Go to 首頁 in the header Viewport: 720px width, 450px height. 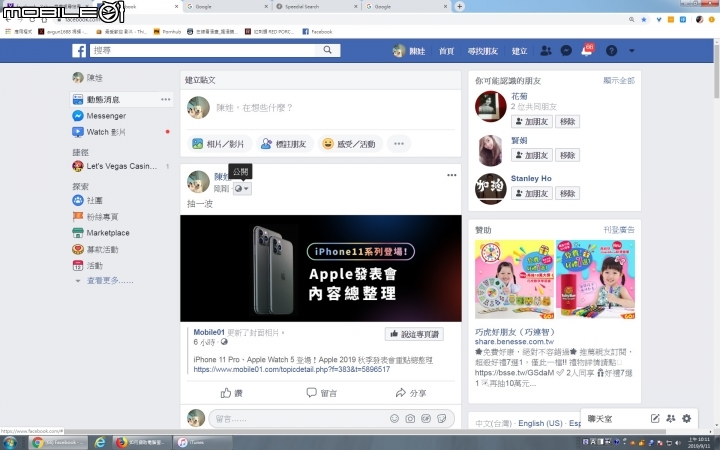coord(446,51)
